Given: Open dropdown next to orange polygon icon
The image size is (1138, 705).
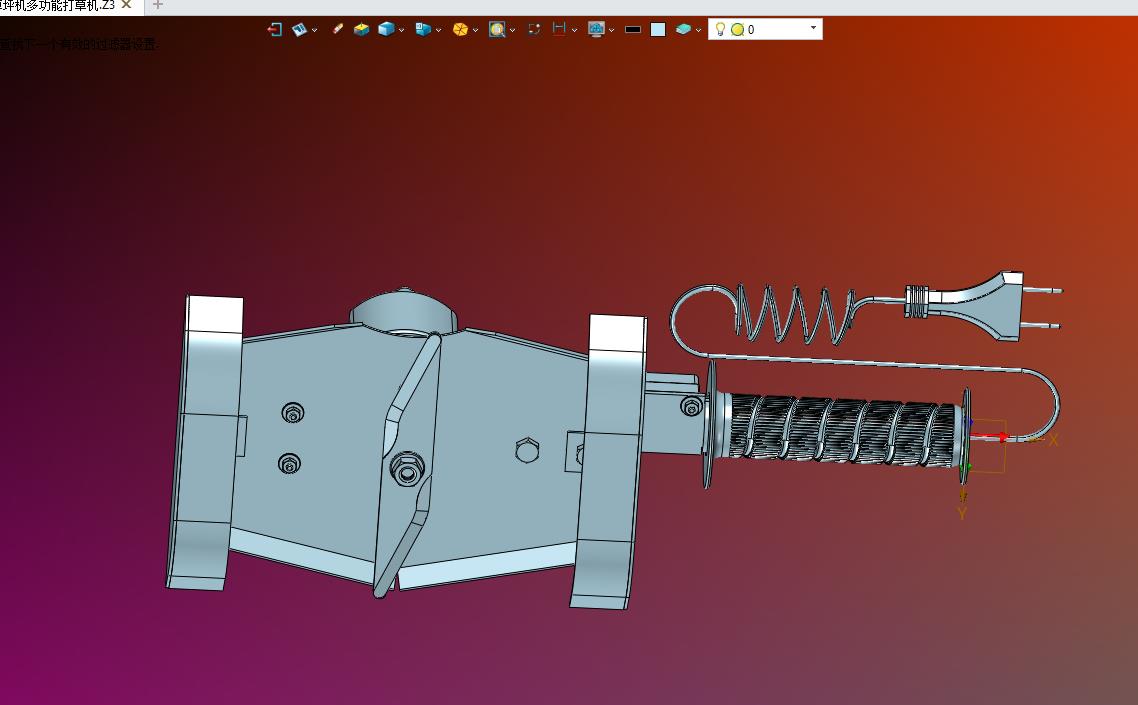Looking at the screenshot, I should pyautogui.click(x=475, y=30).
